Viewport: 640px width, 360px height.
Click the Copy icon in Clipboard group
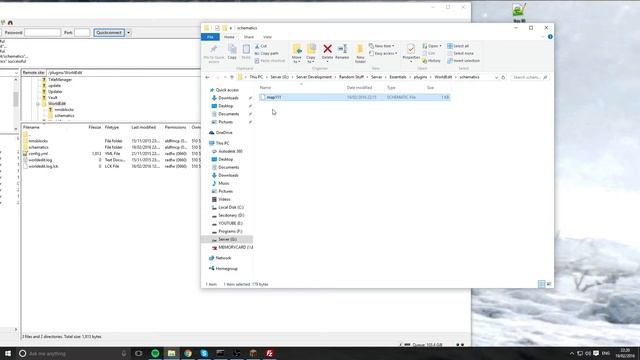pos(232,52)
